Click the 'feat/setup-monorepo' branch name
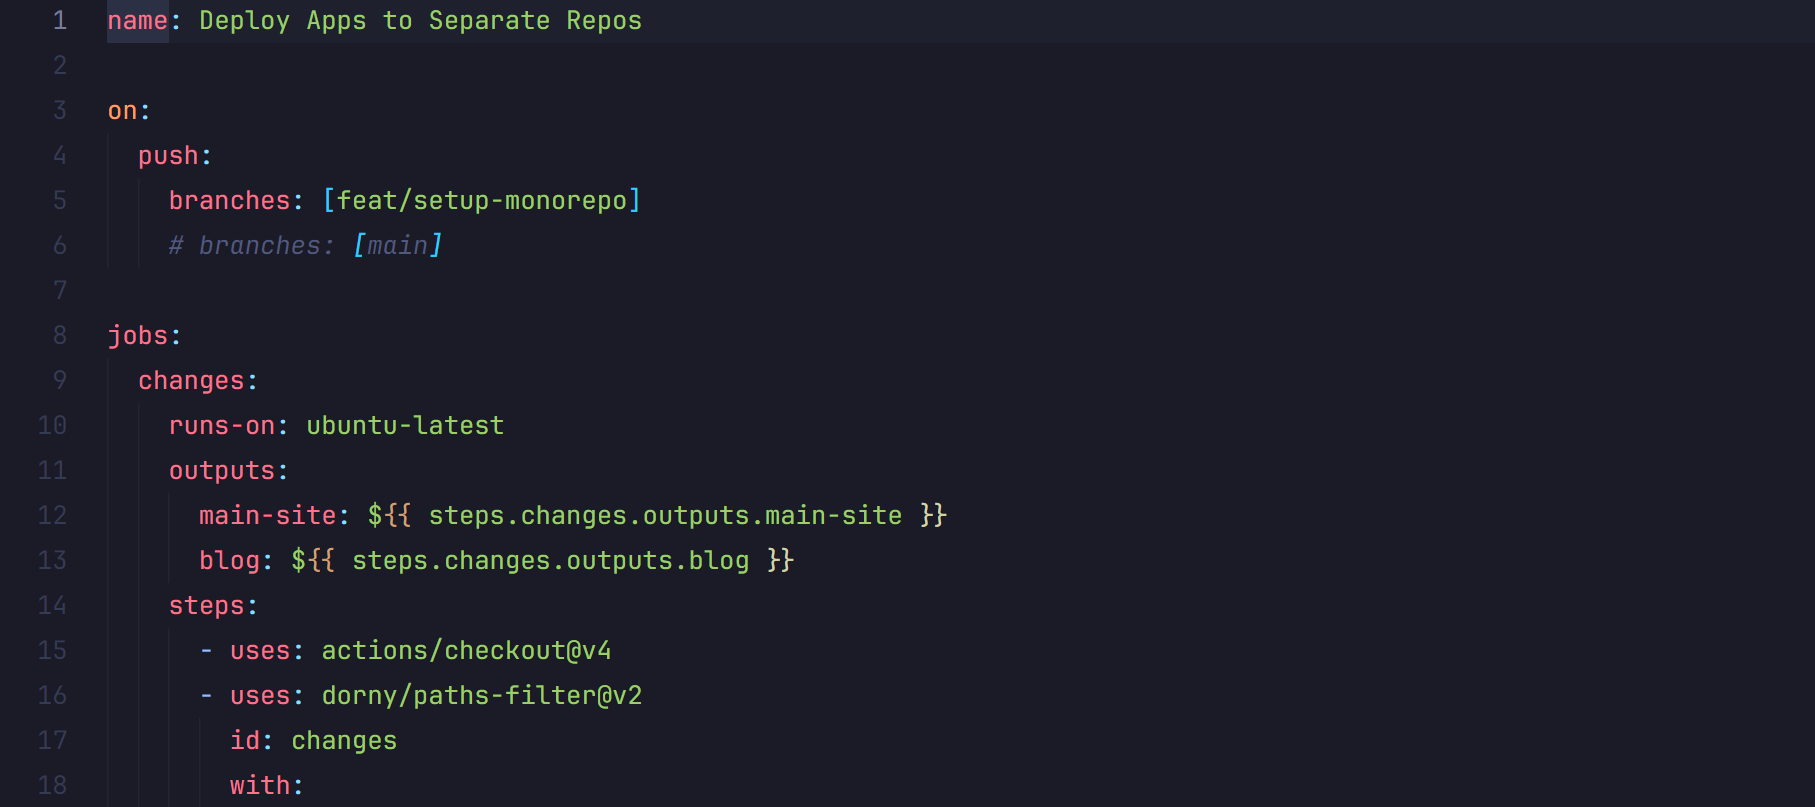Image resolution: width=1815 pixels, height=807 pixels. coord(481,201)
